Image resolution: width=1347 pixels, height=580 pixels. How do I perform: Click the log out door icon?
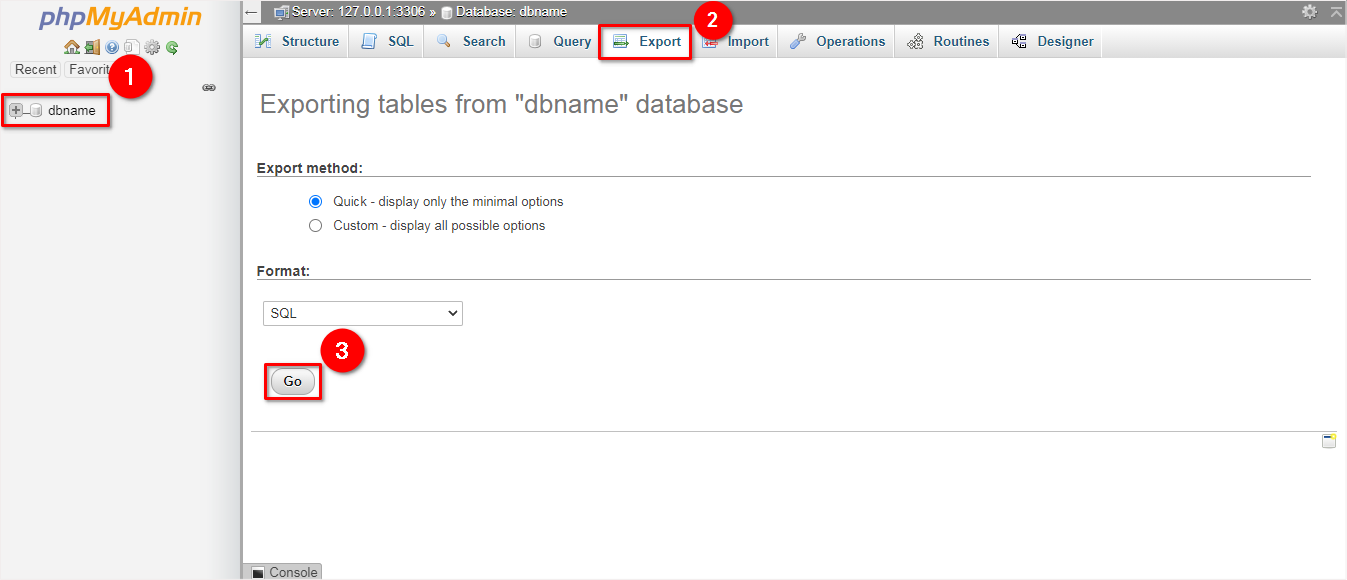click(91, 47)
